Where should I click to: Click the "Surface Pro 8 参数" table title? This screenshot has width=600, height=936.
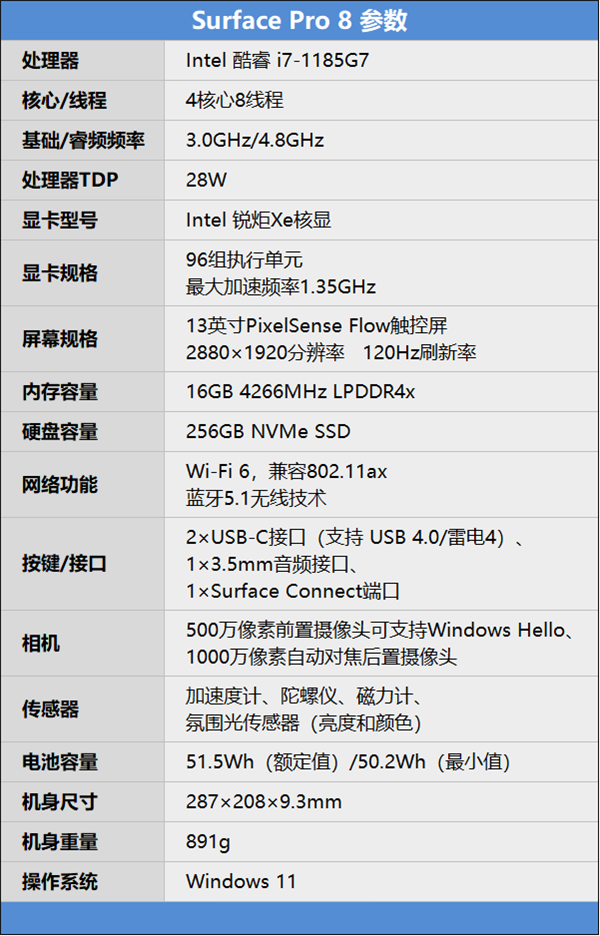pos(299,20)
